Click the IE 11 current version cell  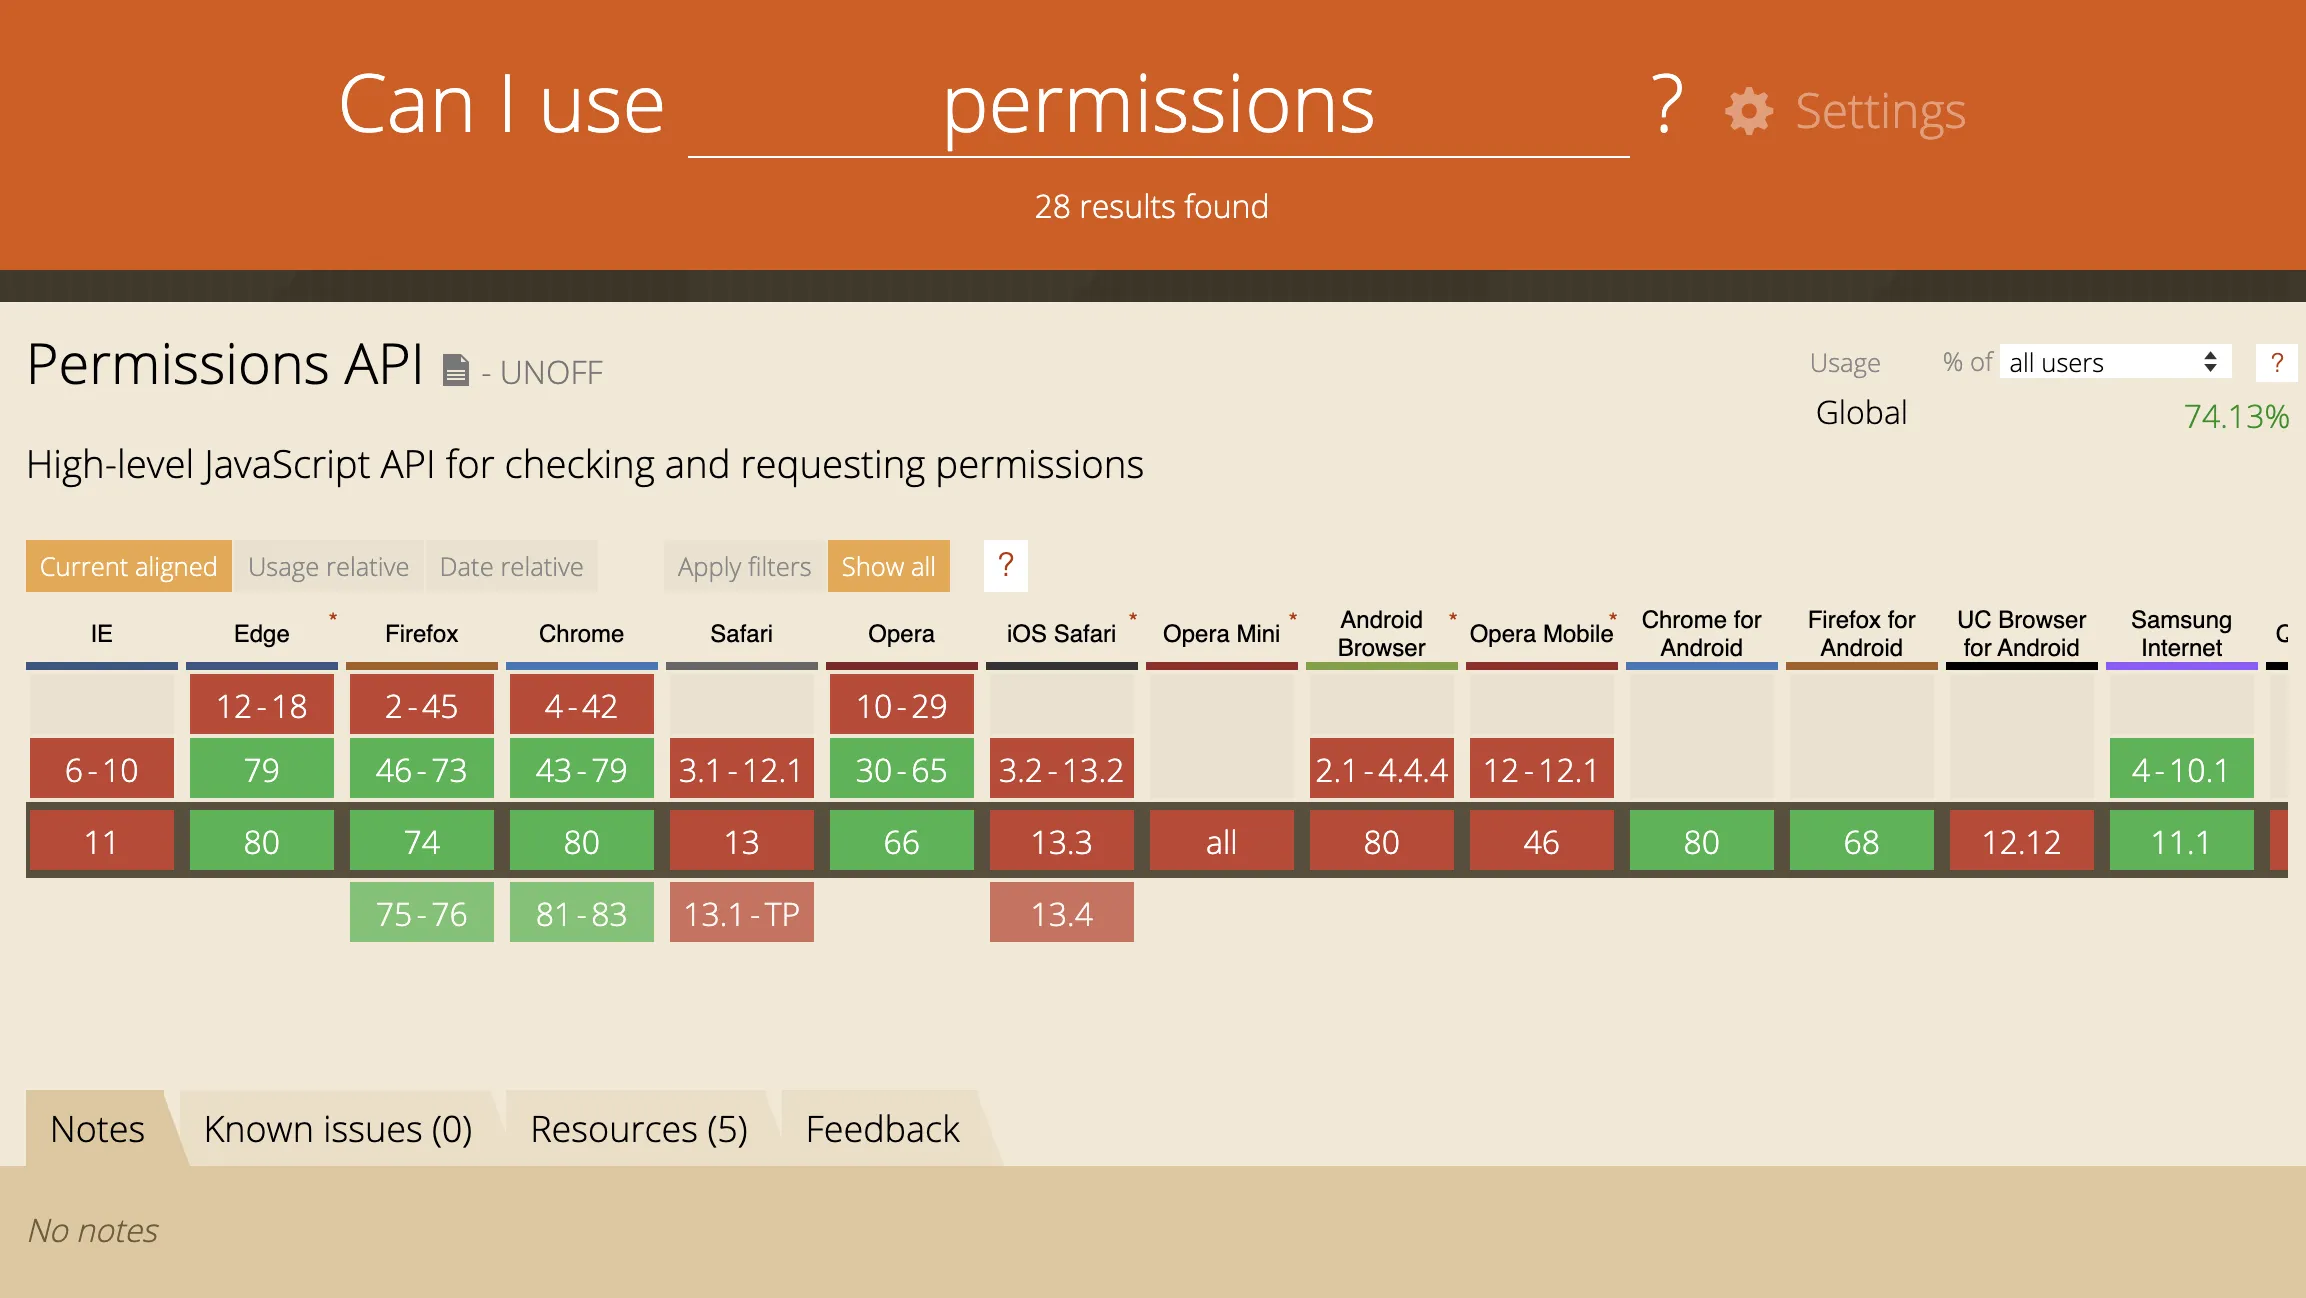(x=102, y=841)
